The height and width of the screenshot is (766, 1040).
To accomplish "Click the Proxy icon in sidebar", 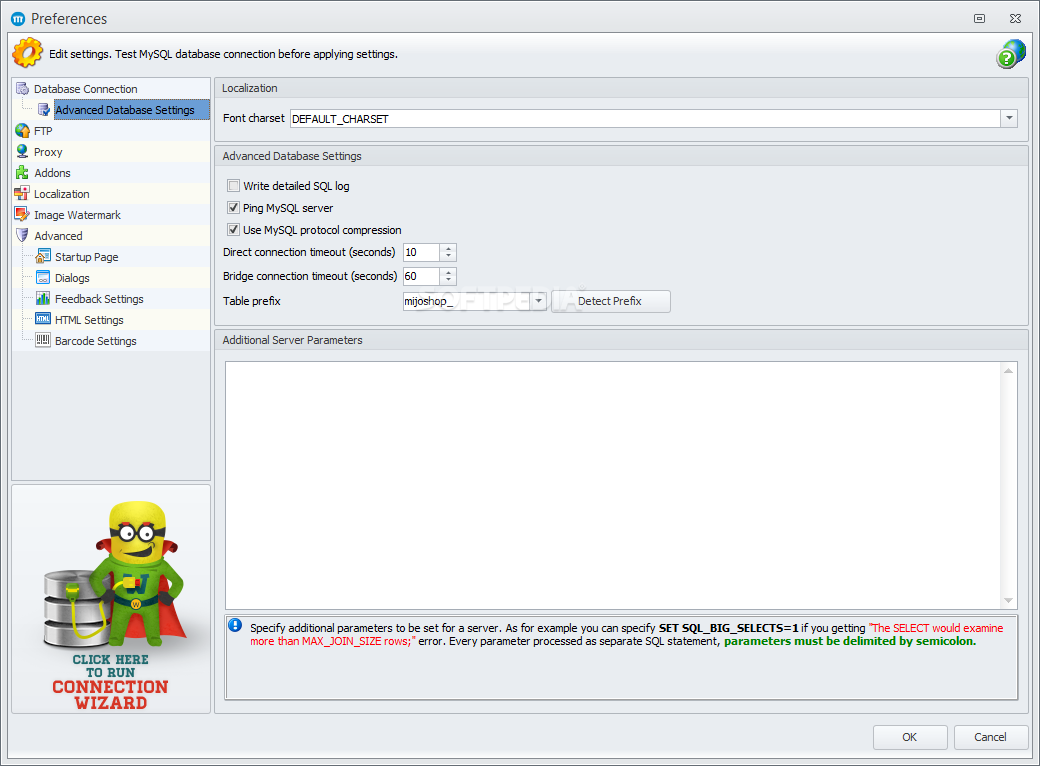I will point(22,151).
